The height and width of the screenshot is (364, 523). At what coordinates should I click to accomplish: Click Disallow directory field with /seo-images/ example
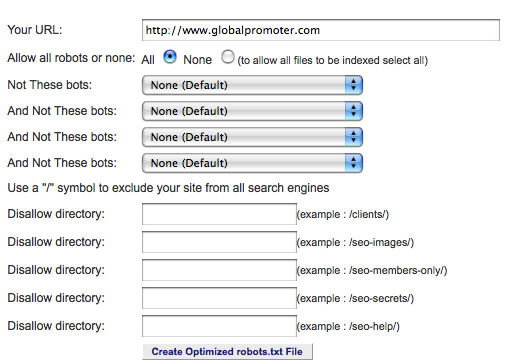point(219,242)
